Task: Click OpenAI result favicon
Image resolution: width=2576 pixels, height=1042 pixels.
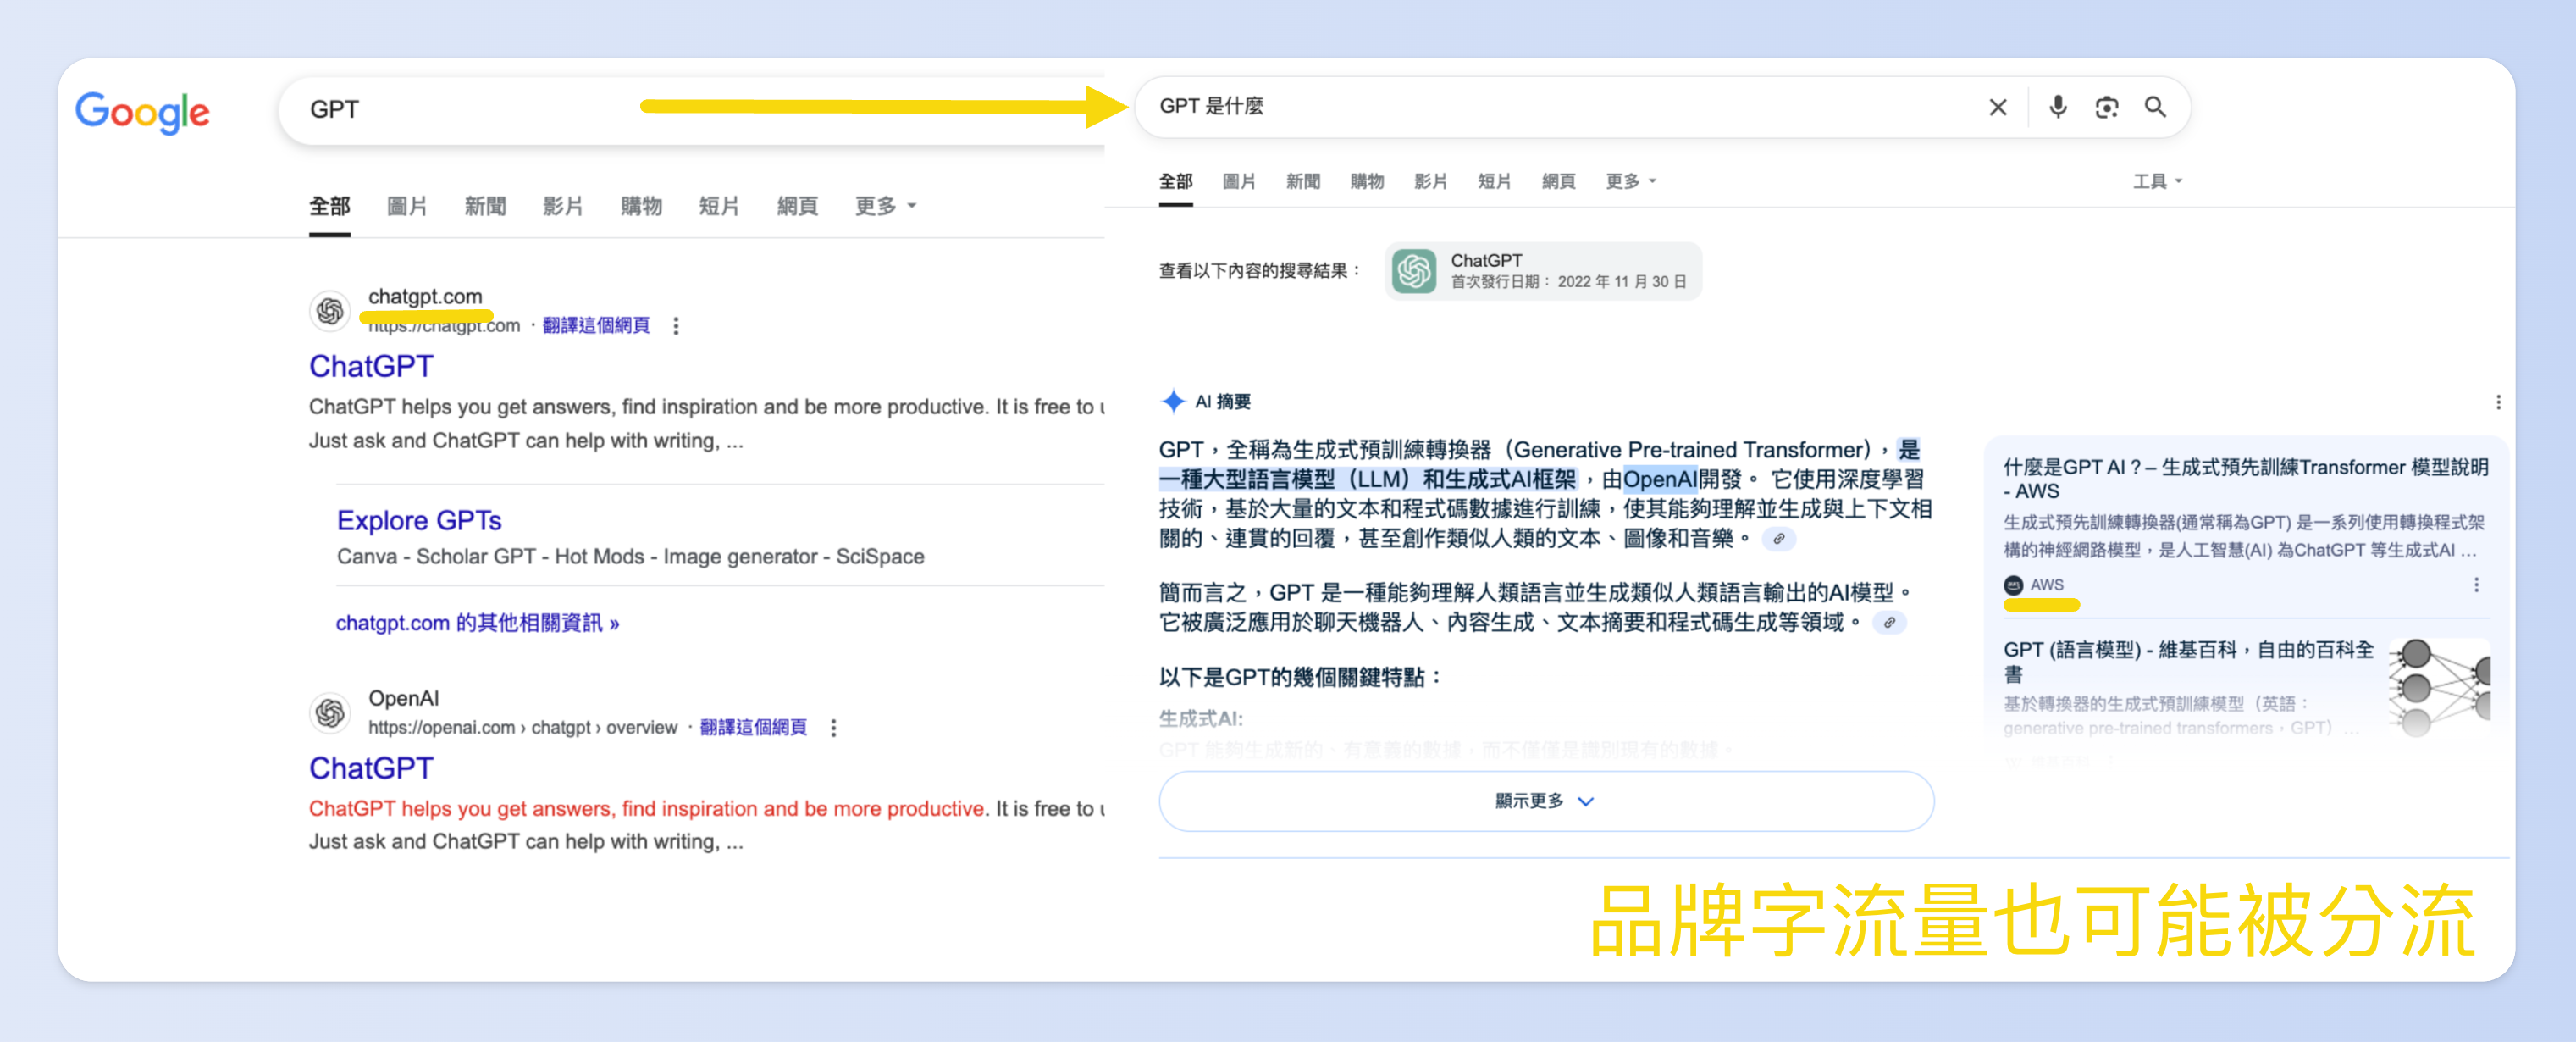Action: point(330,713)
